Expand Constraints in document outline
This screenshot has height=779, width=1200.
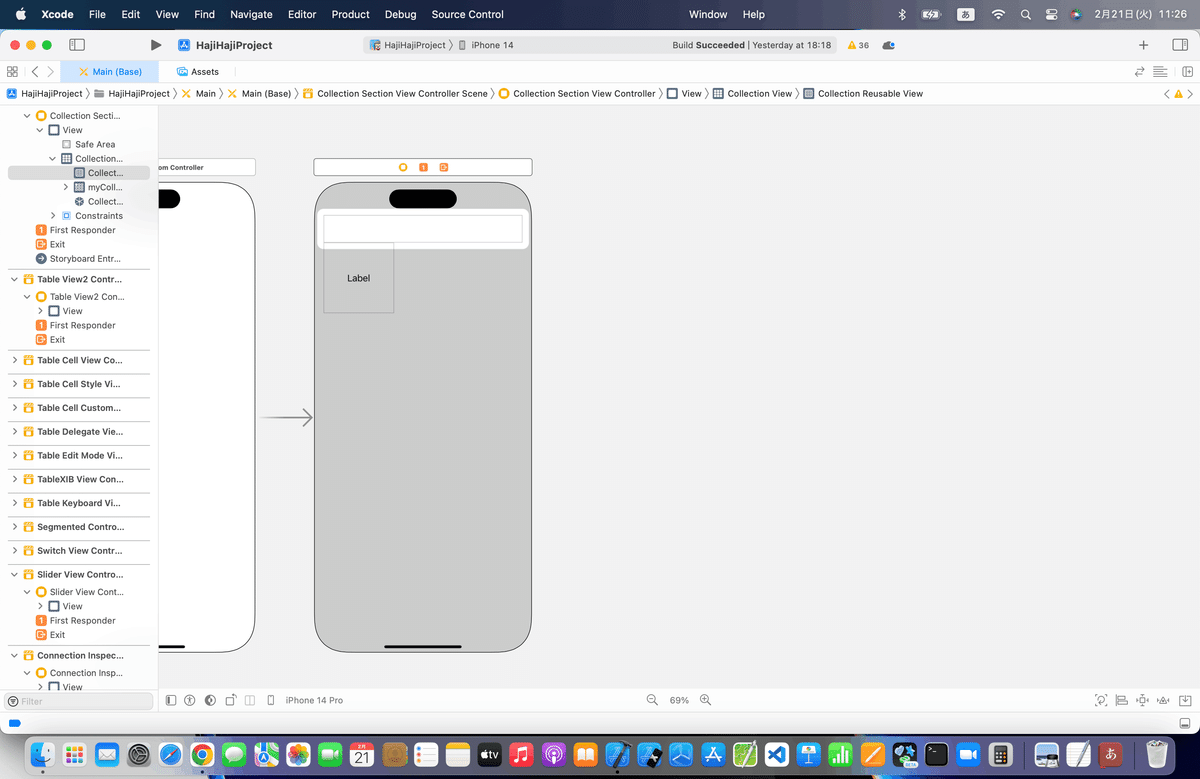click(x=53, y=216)
